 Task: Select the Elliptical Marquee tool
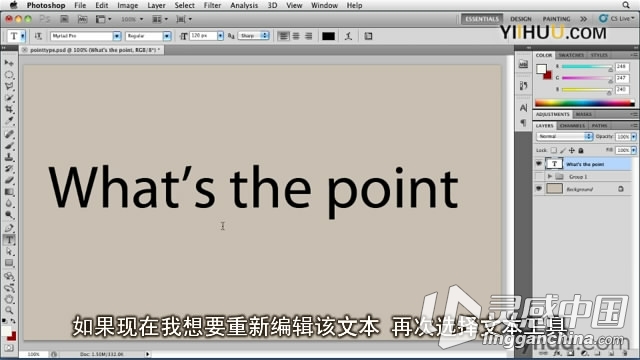[9, 75]
